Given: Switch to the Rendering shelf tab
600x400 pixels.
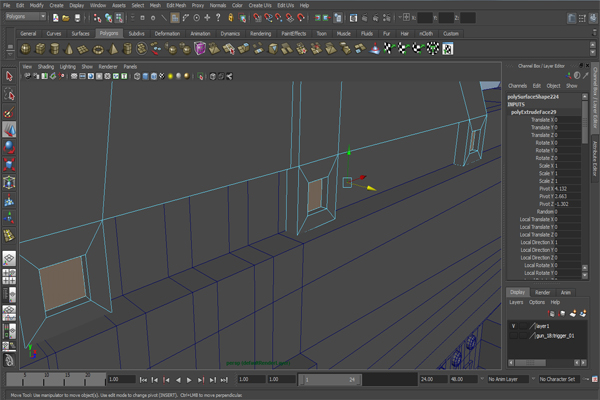Looking at the screenshot, I should point(261,34).
